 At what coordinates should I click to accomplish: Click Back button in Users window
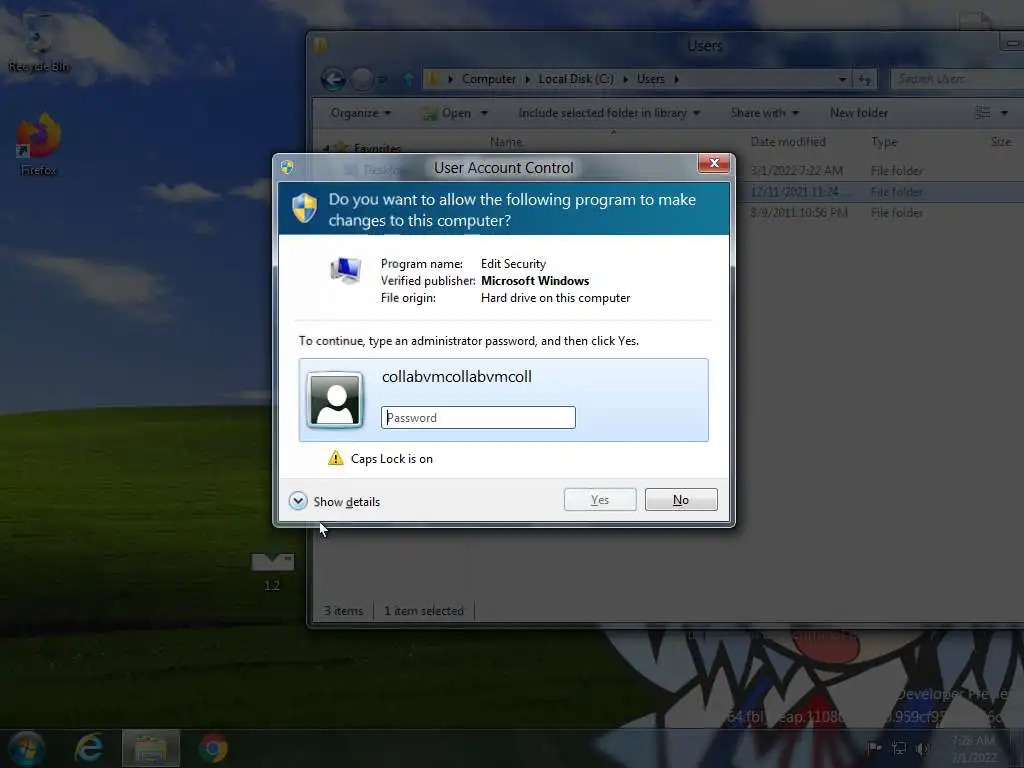pyautogui.click(x=333, y=80)
